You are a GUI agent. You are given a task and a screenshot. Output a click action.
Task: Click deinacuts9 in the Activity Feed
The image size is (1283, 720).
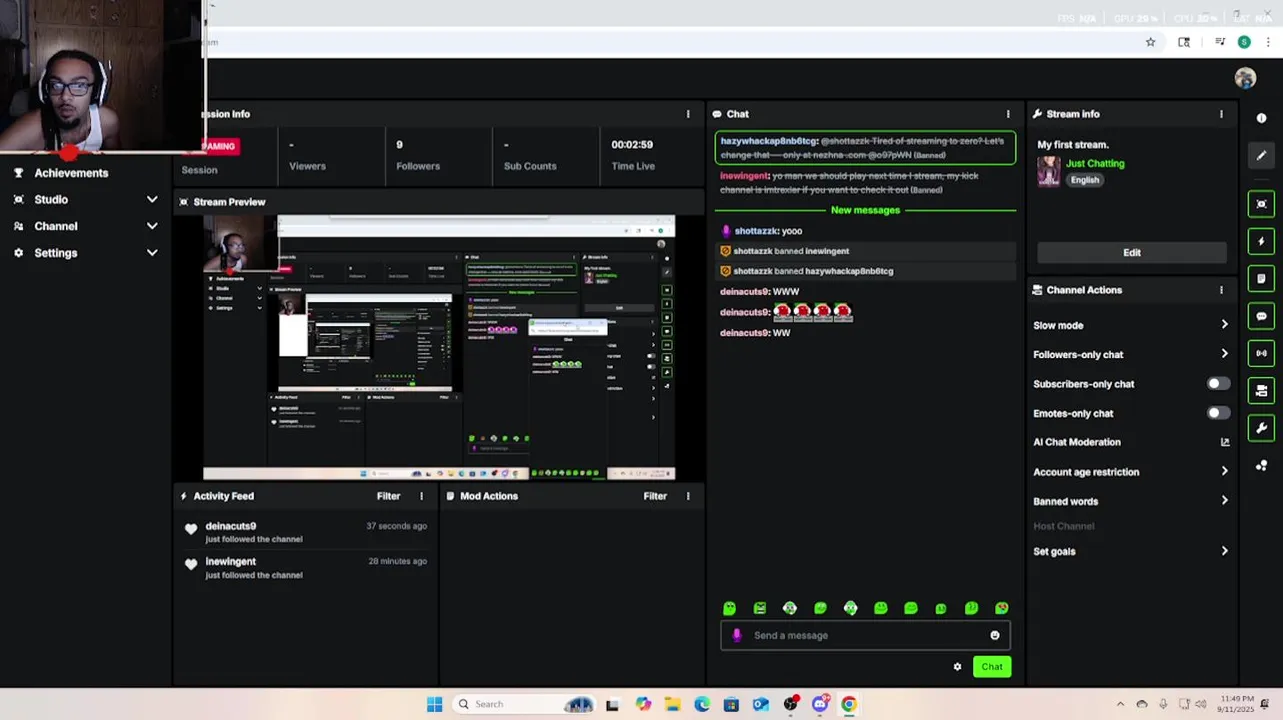click(231, 526)
